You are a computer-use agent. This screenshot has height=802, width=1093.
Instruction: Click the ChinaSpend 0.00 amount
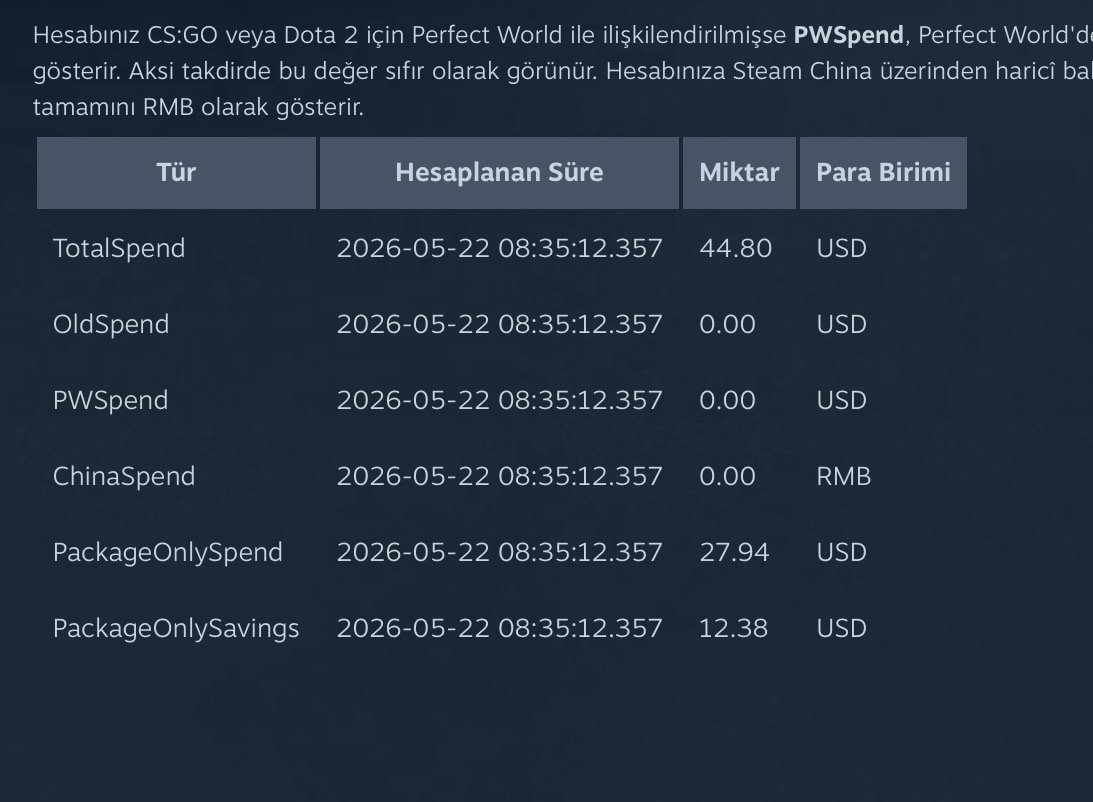(727, 477)
